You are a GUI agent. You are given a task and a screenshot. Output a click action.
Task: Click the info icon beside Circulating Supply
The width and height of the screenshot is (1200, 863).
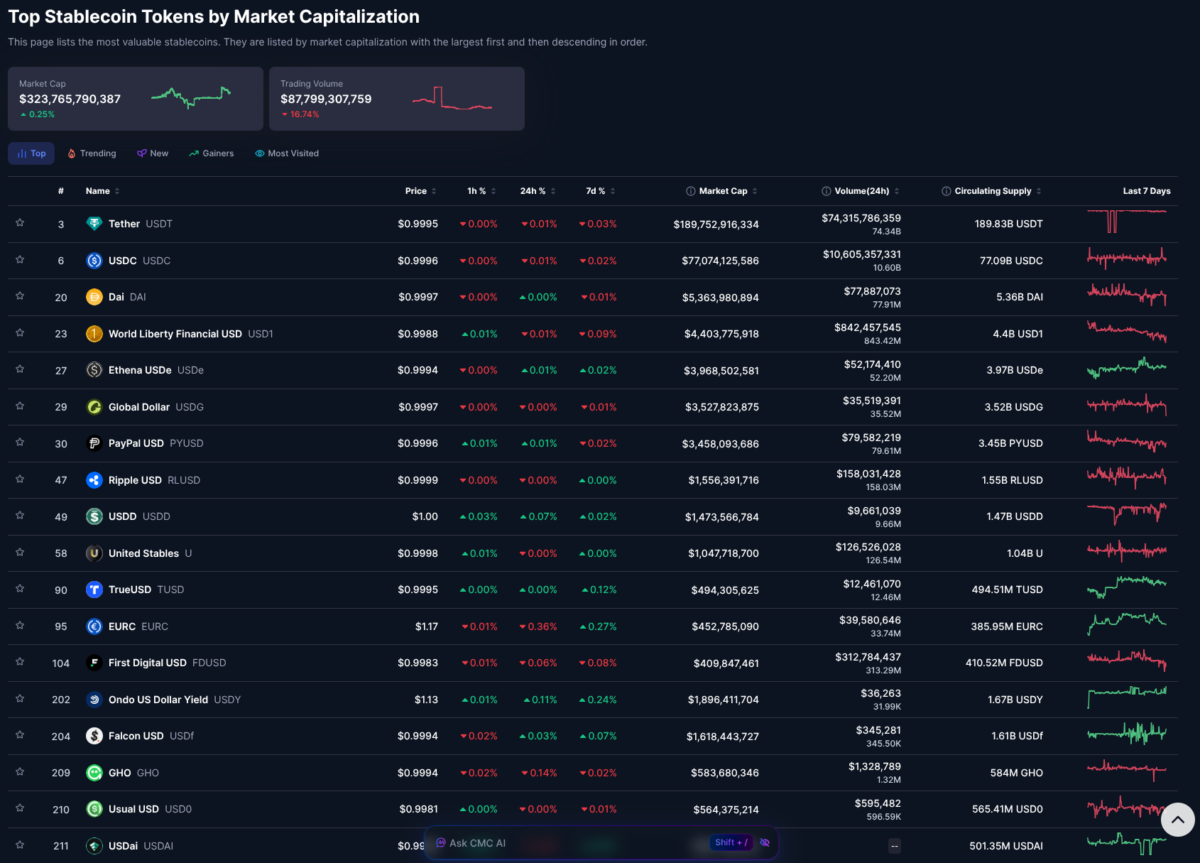946,191
